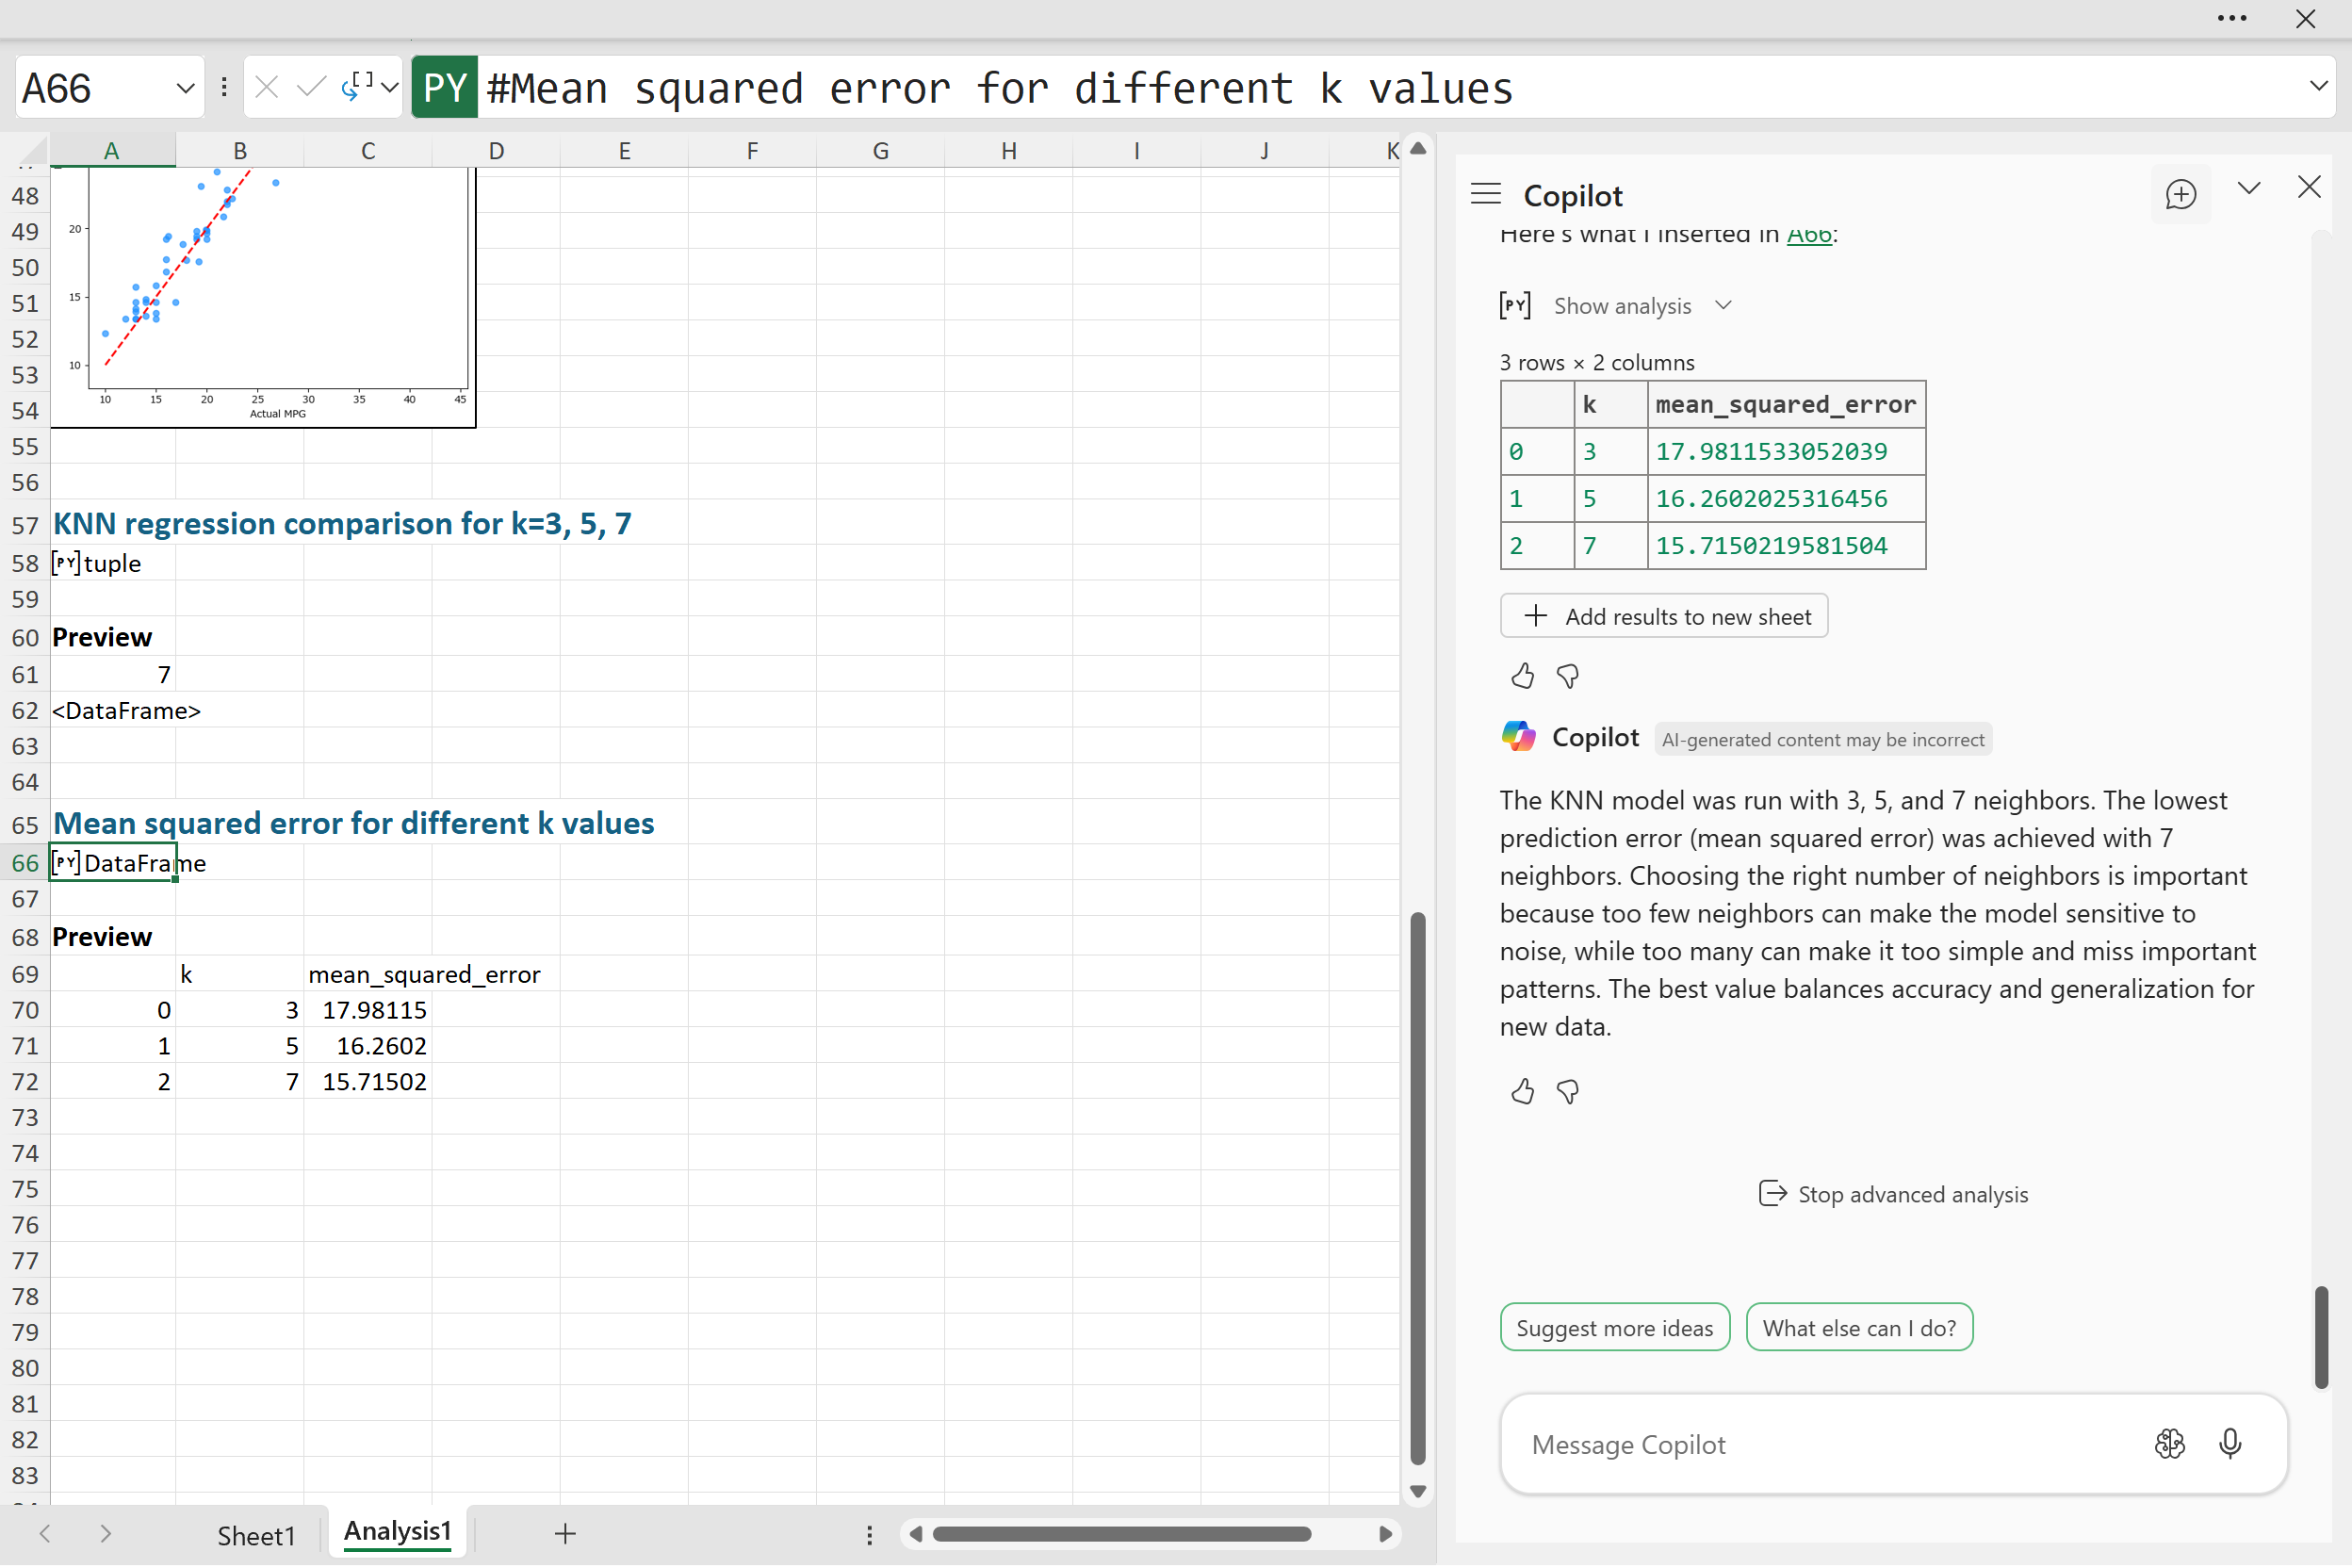
Task: Confirm formula entry with checkmark icon
Action: point(311,88)
